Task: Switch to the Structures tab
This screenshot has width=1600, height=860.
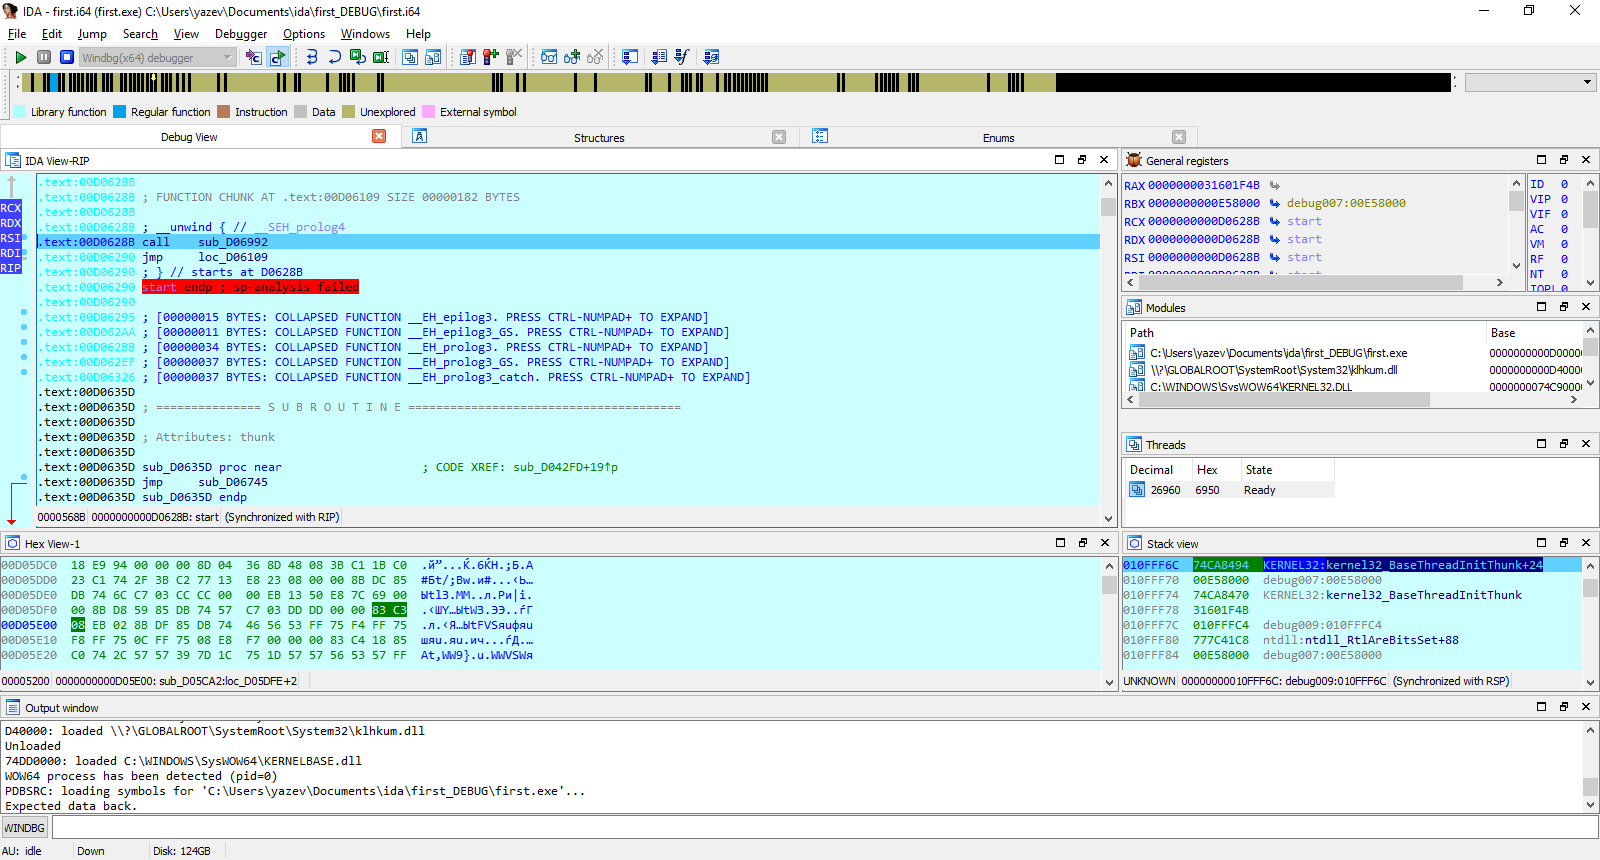Action: (599, 138)
